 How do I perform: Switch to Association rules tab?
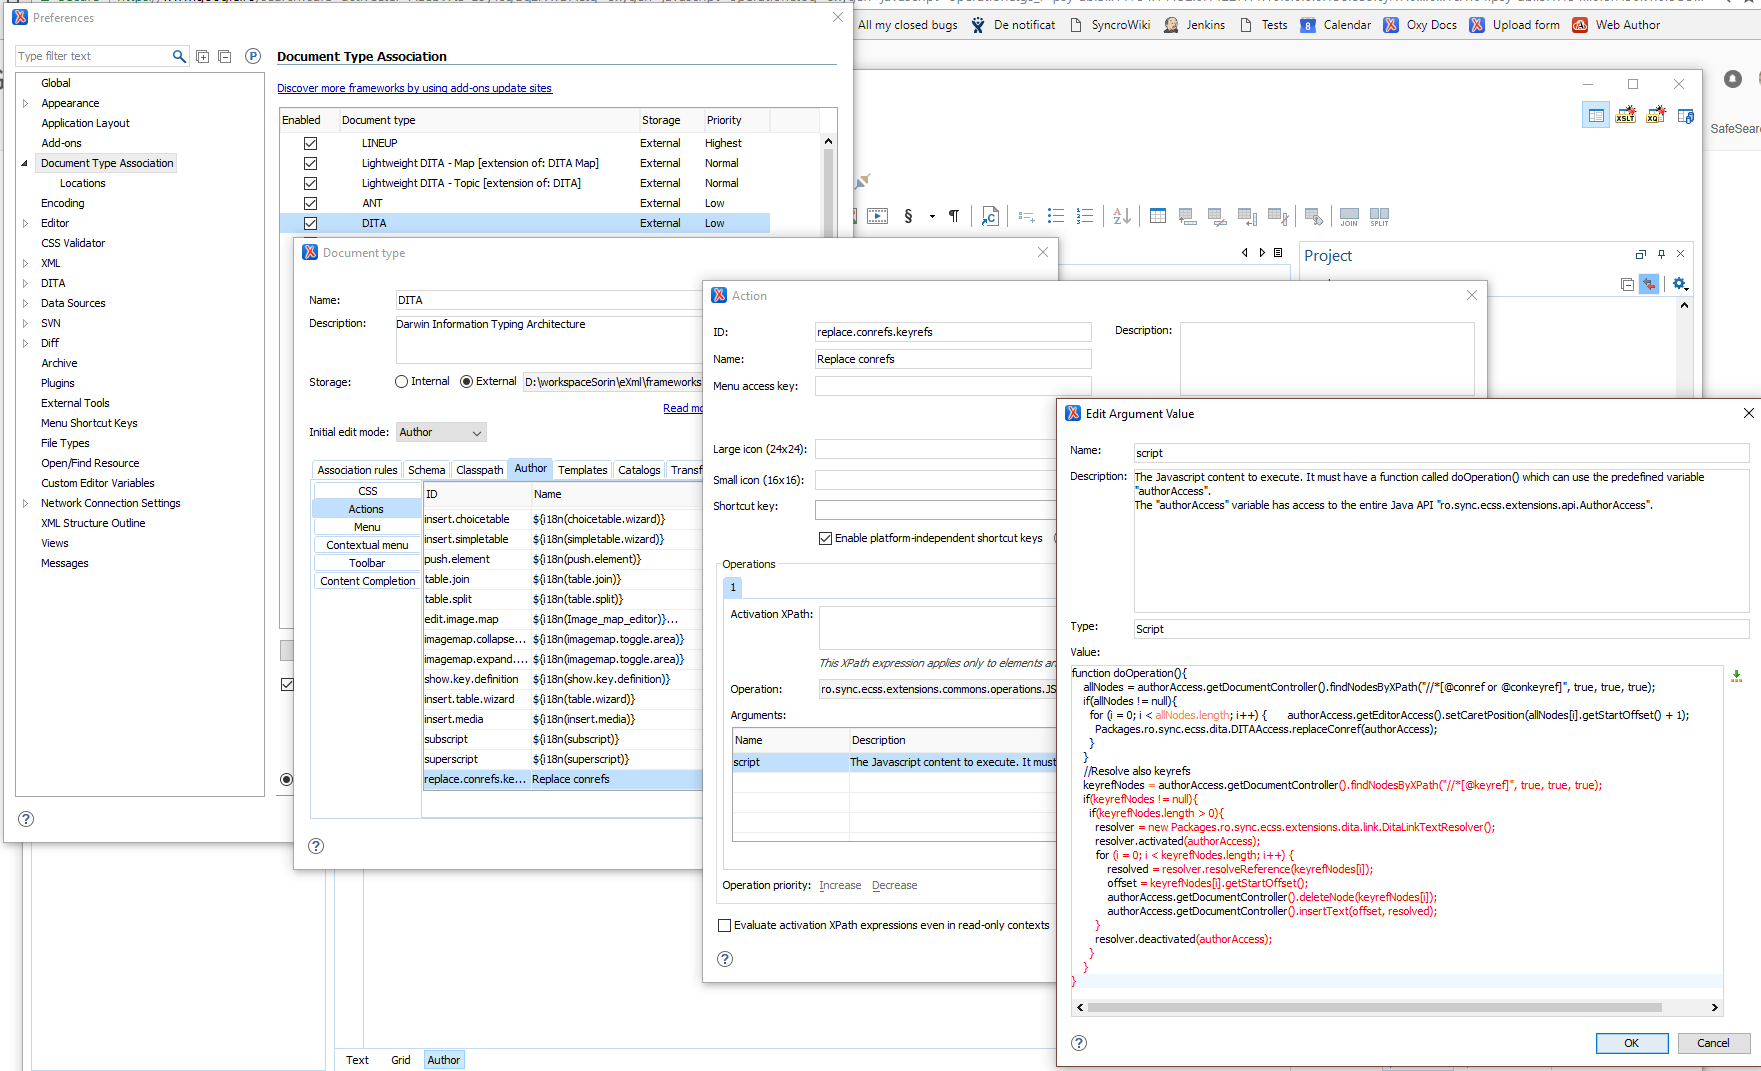pos(357,470)
